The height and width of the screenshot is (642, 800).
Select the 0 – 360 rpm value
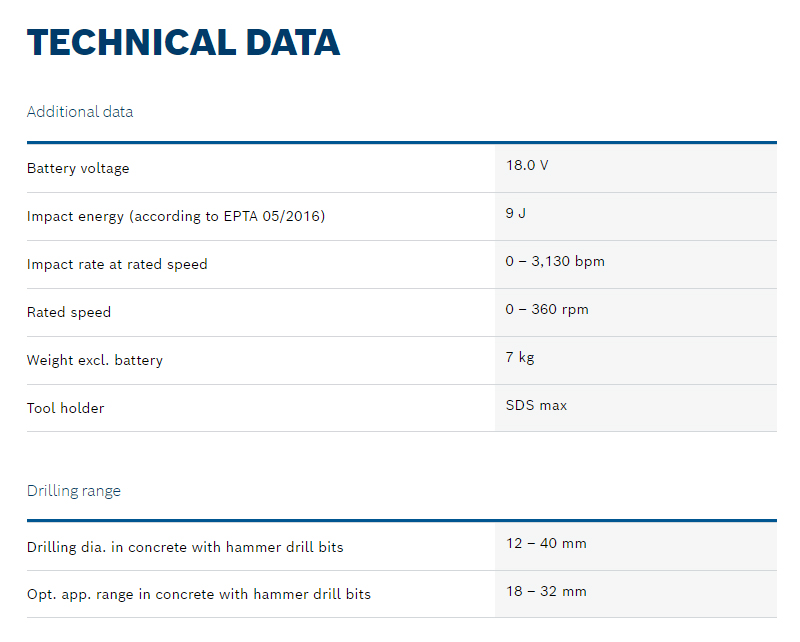point(547,309)
